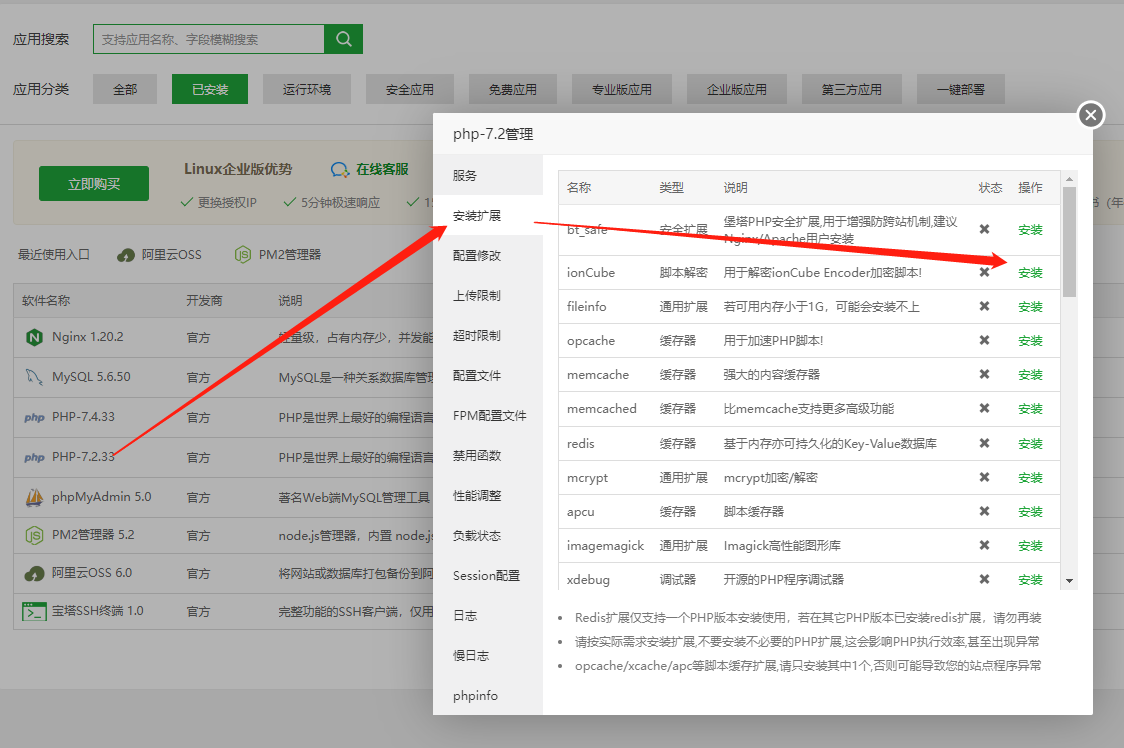This screenshot has height=748, width=1124.
Task: Open the 配置文件 tab
Action: (487, 376)
